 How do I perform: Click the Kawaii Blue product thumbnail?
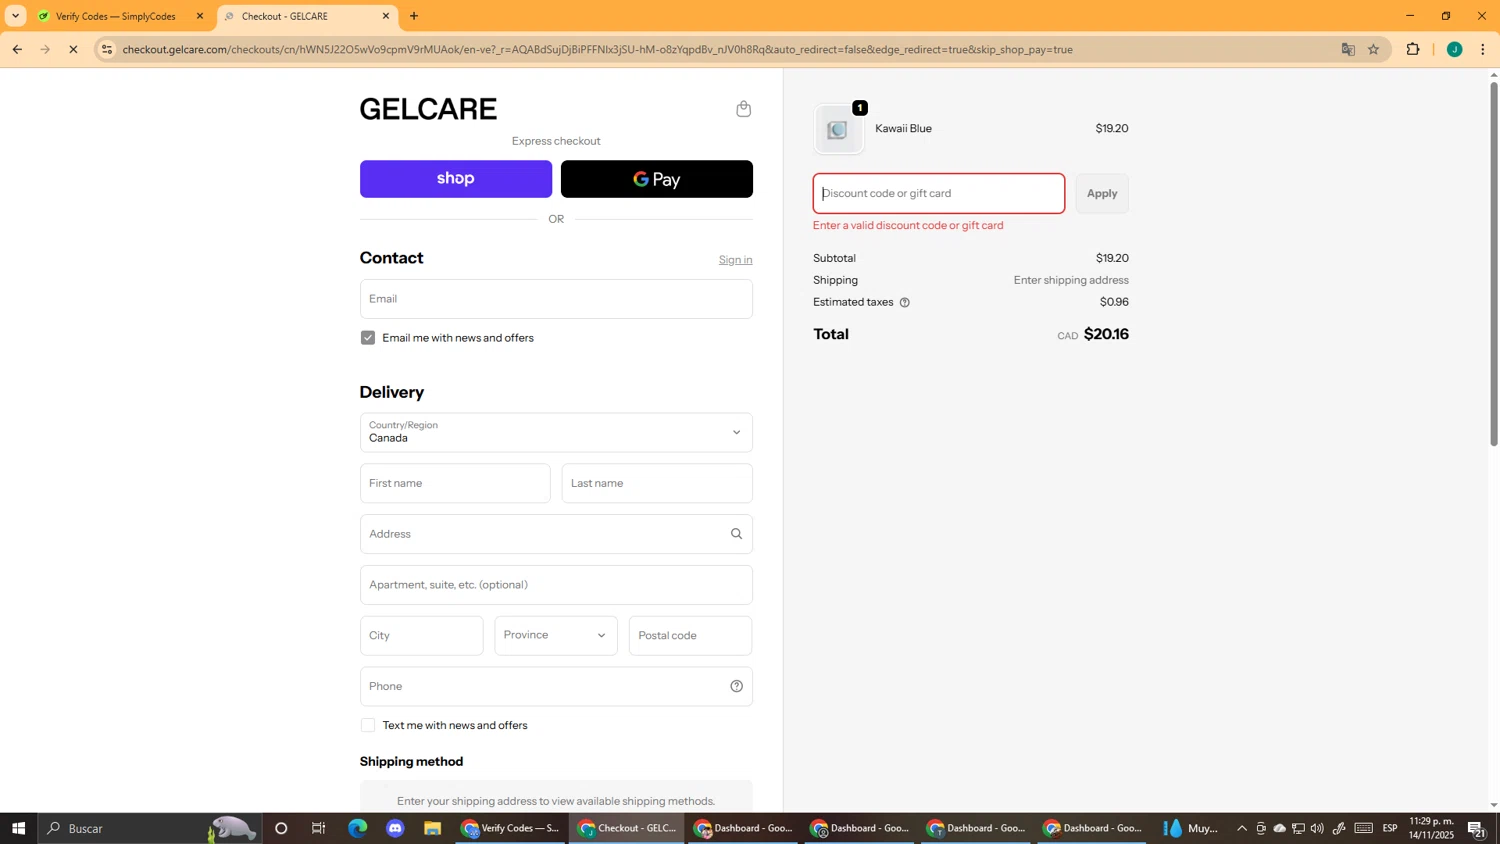coord(839,129)
